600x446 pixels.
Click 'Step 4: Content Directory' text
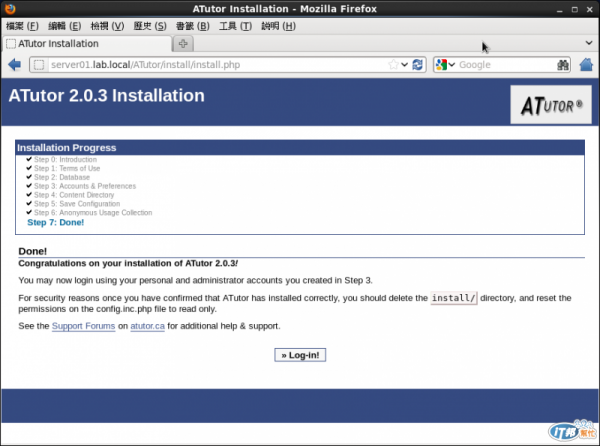(74, 195)
